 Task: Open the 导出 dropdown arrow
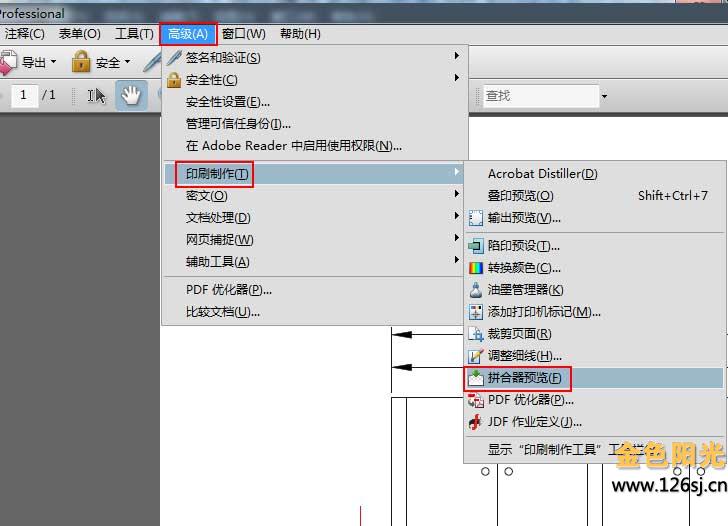(53, 62)
